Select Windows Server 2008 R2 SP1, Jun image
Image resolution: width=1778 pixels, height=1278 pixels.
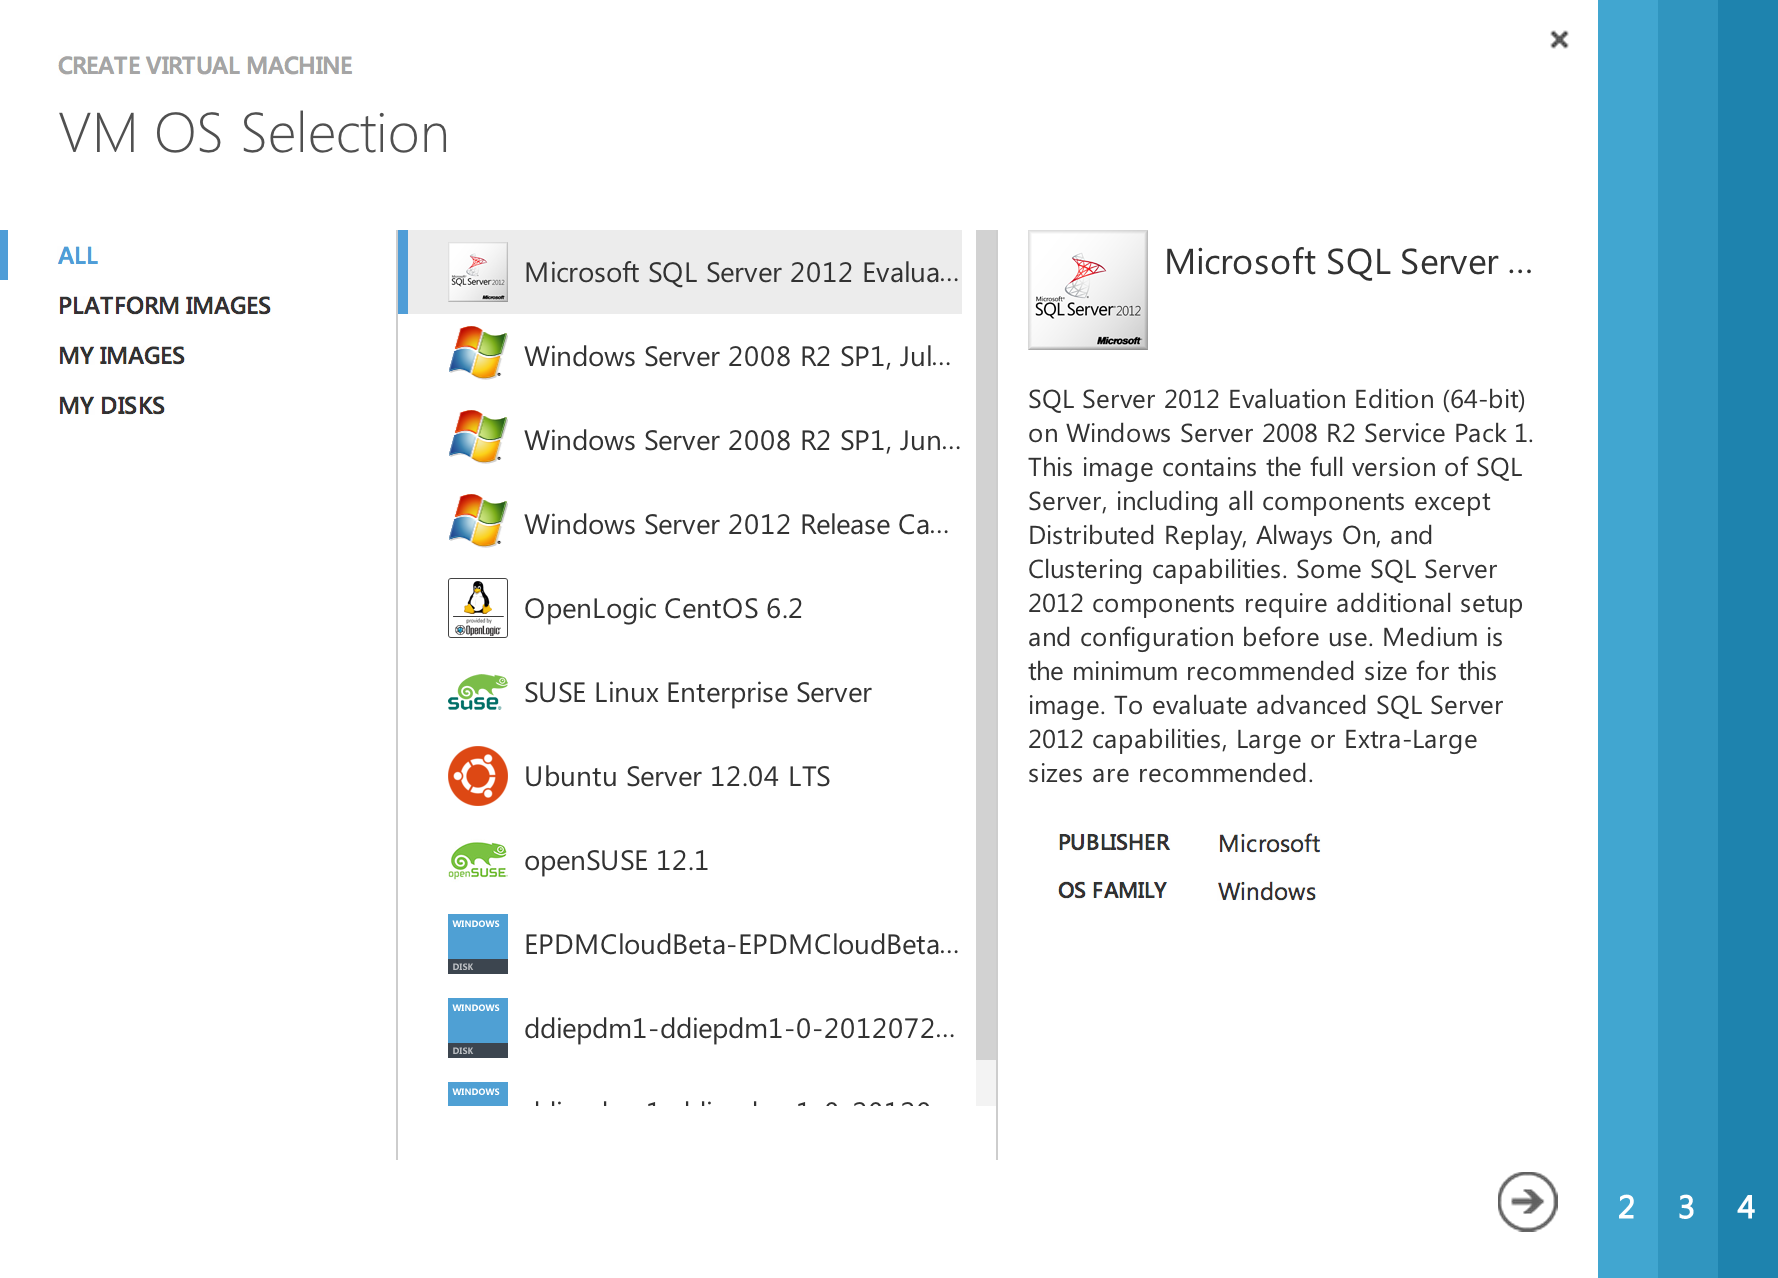click(x=681, y=440)
